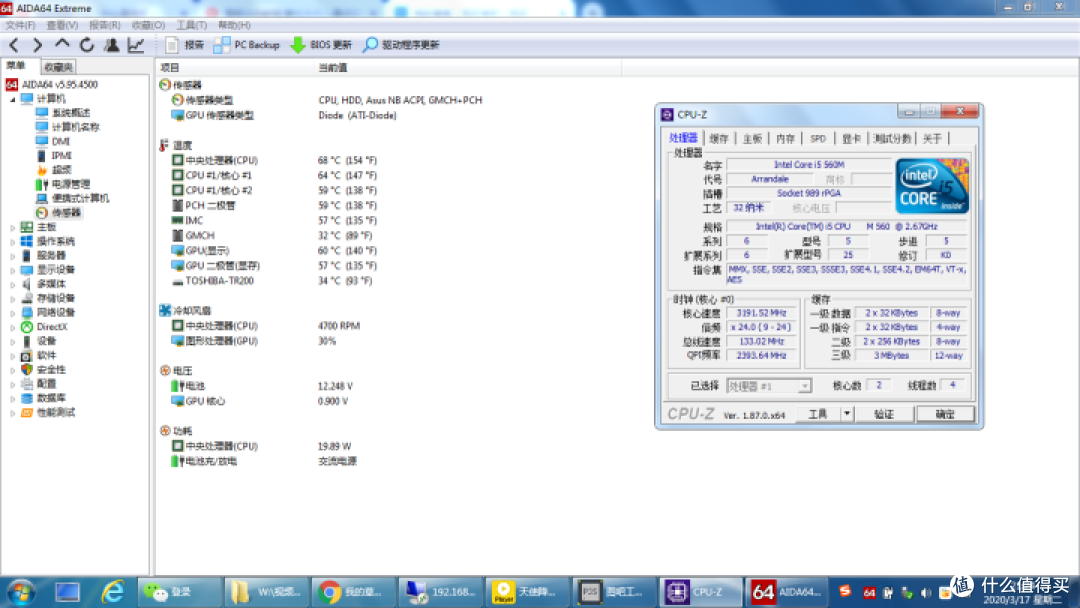Expand the 显示设备 tree node

tap(12, 270)
